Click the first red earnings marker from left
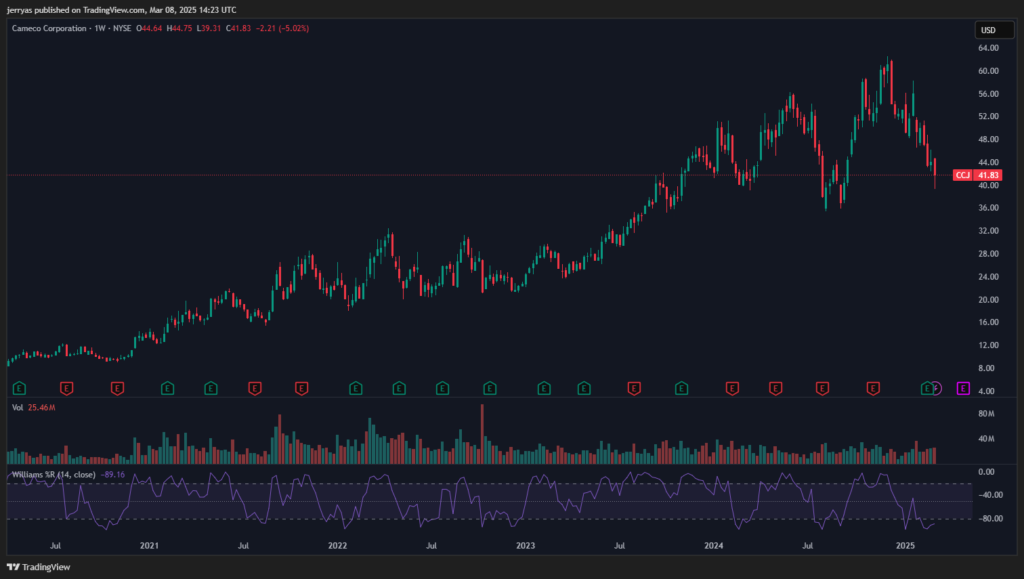The image size is (1024, 579). (x=67, y=387)
